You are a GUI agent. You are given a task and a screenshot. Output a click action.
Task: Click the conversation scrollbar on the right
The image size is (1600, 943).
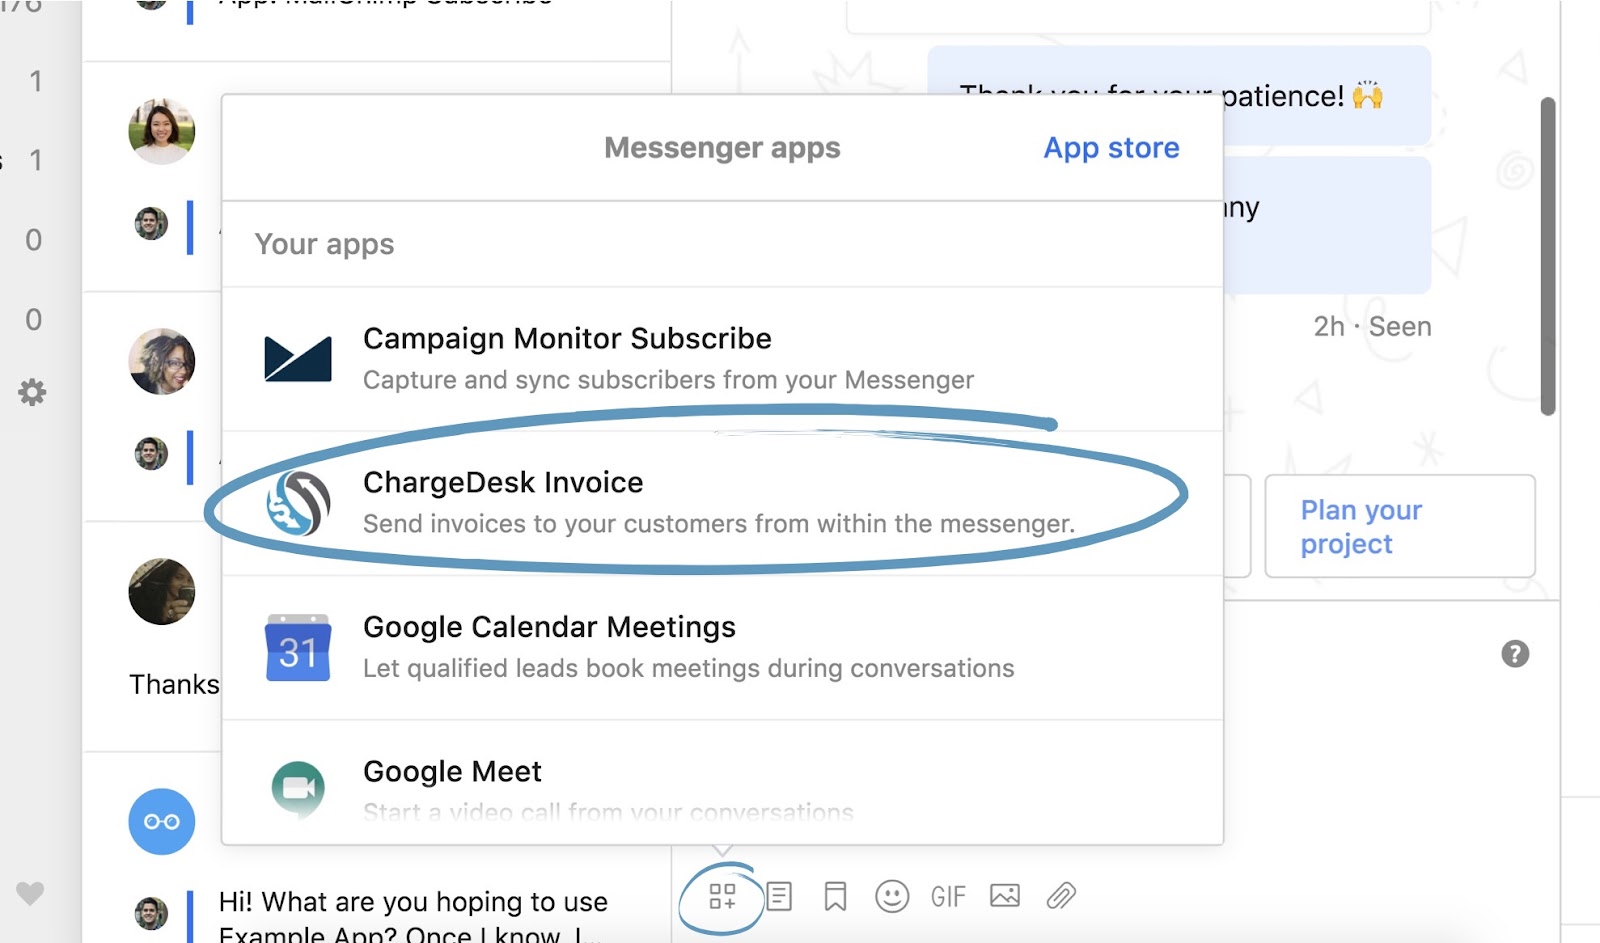1547,256
